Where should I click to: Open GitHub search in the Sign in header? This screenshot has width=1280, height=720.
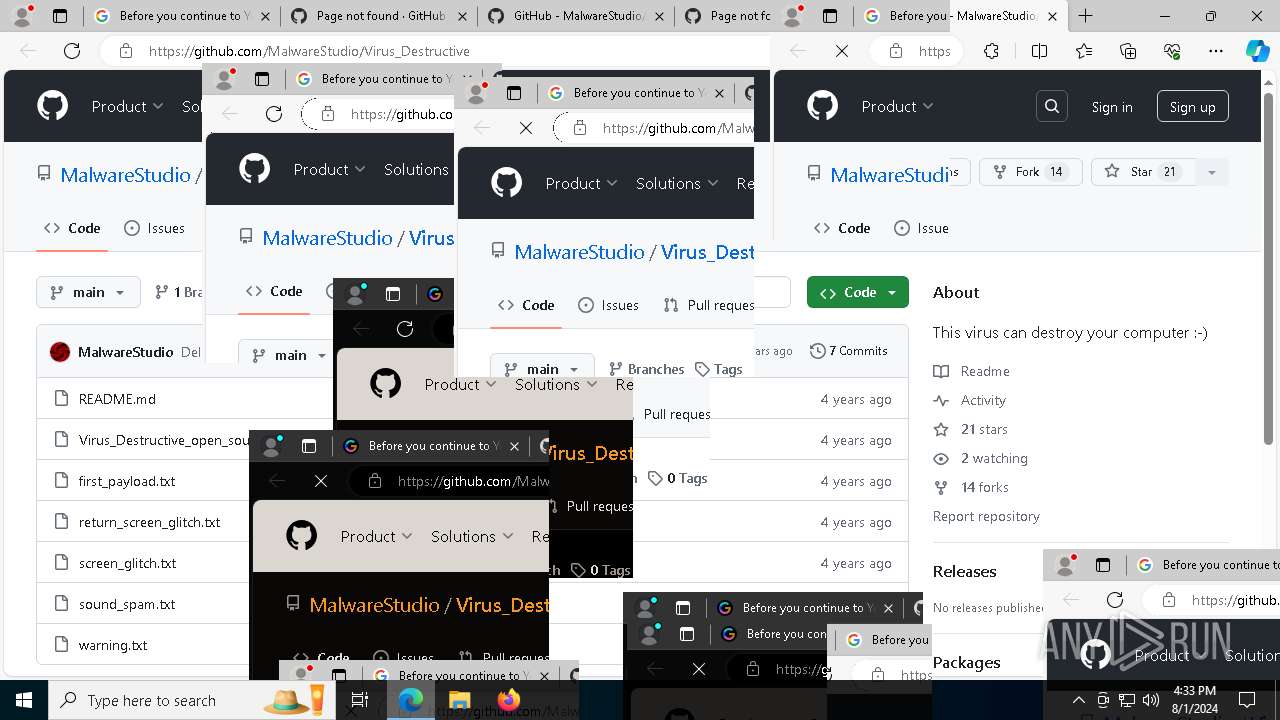pos(1052,107)
